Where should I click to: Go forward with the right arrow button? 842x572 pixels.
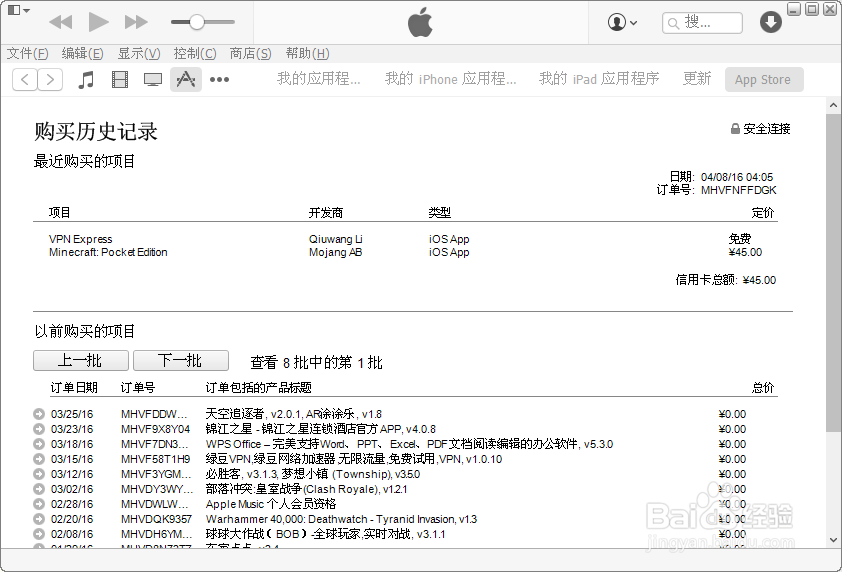tap(50, 79)
